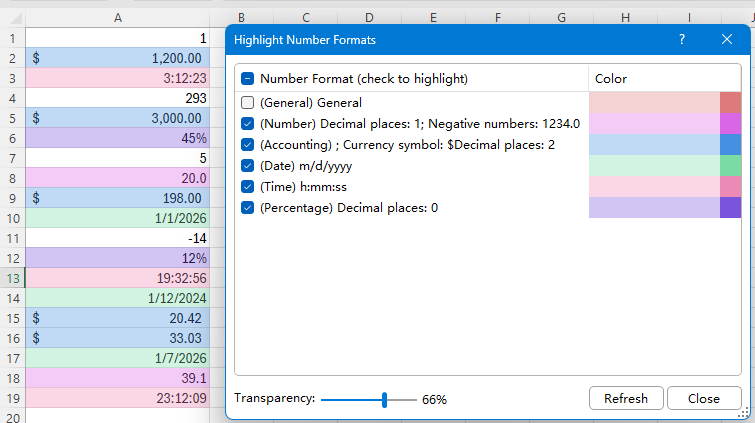Select the cell showing 1/12/2024
This screenshot has width=755, height=423.
(117, 298)
